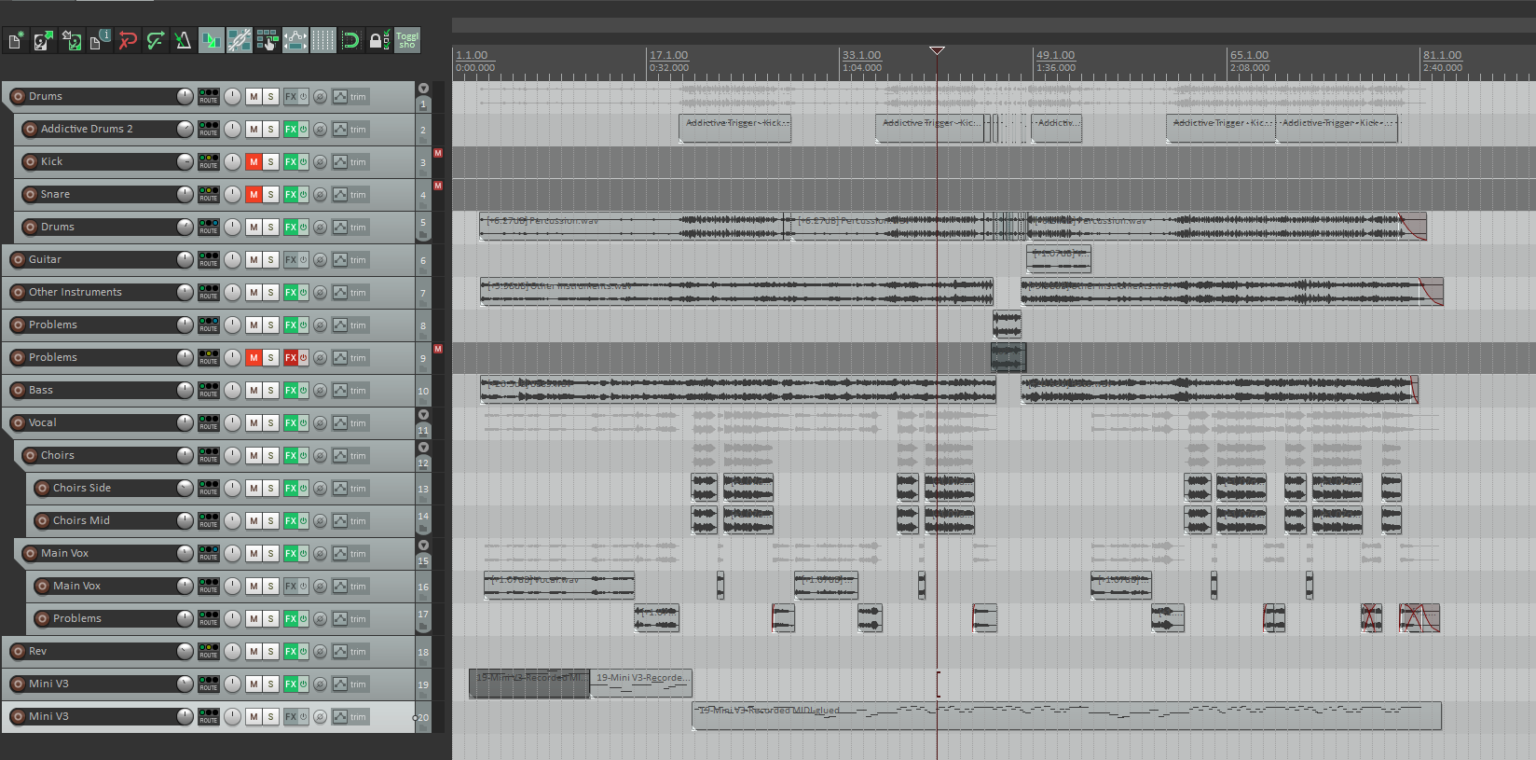This screenshot has width=1536, height=760.
Task: Open FX chain for Other Instruments track
Action: (290, 293)
